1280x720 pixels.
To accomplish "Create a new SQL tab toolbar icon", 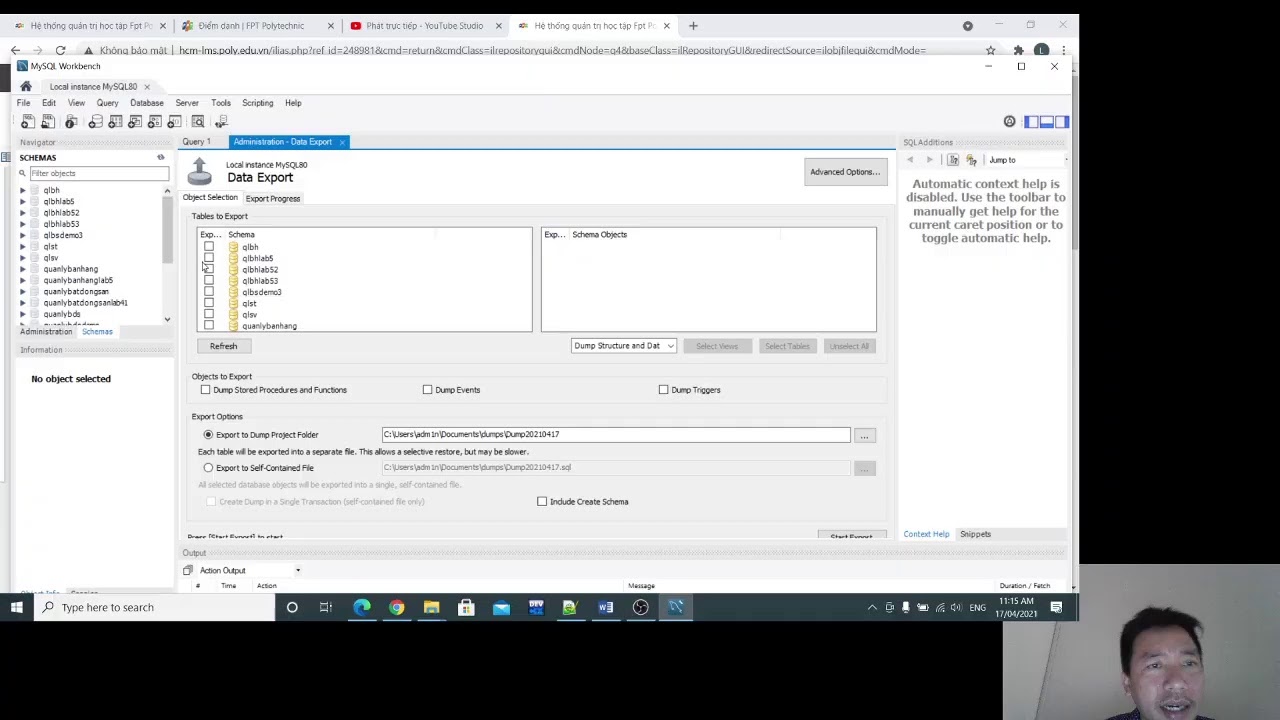I will pyautogui.click(x=28, y=121).
